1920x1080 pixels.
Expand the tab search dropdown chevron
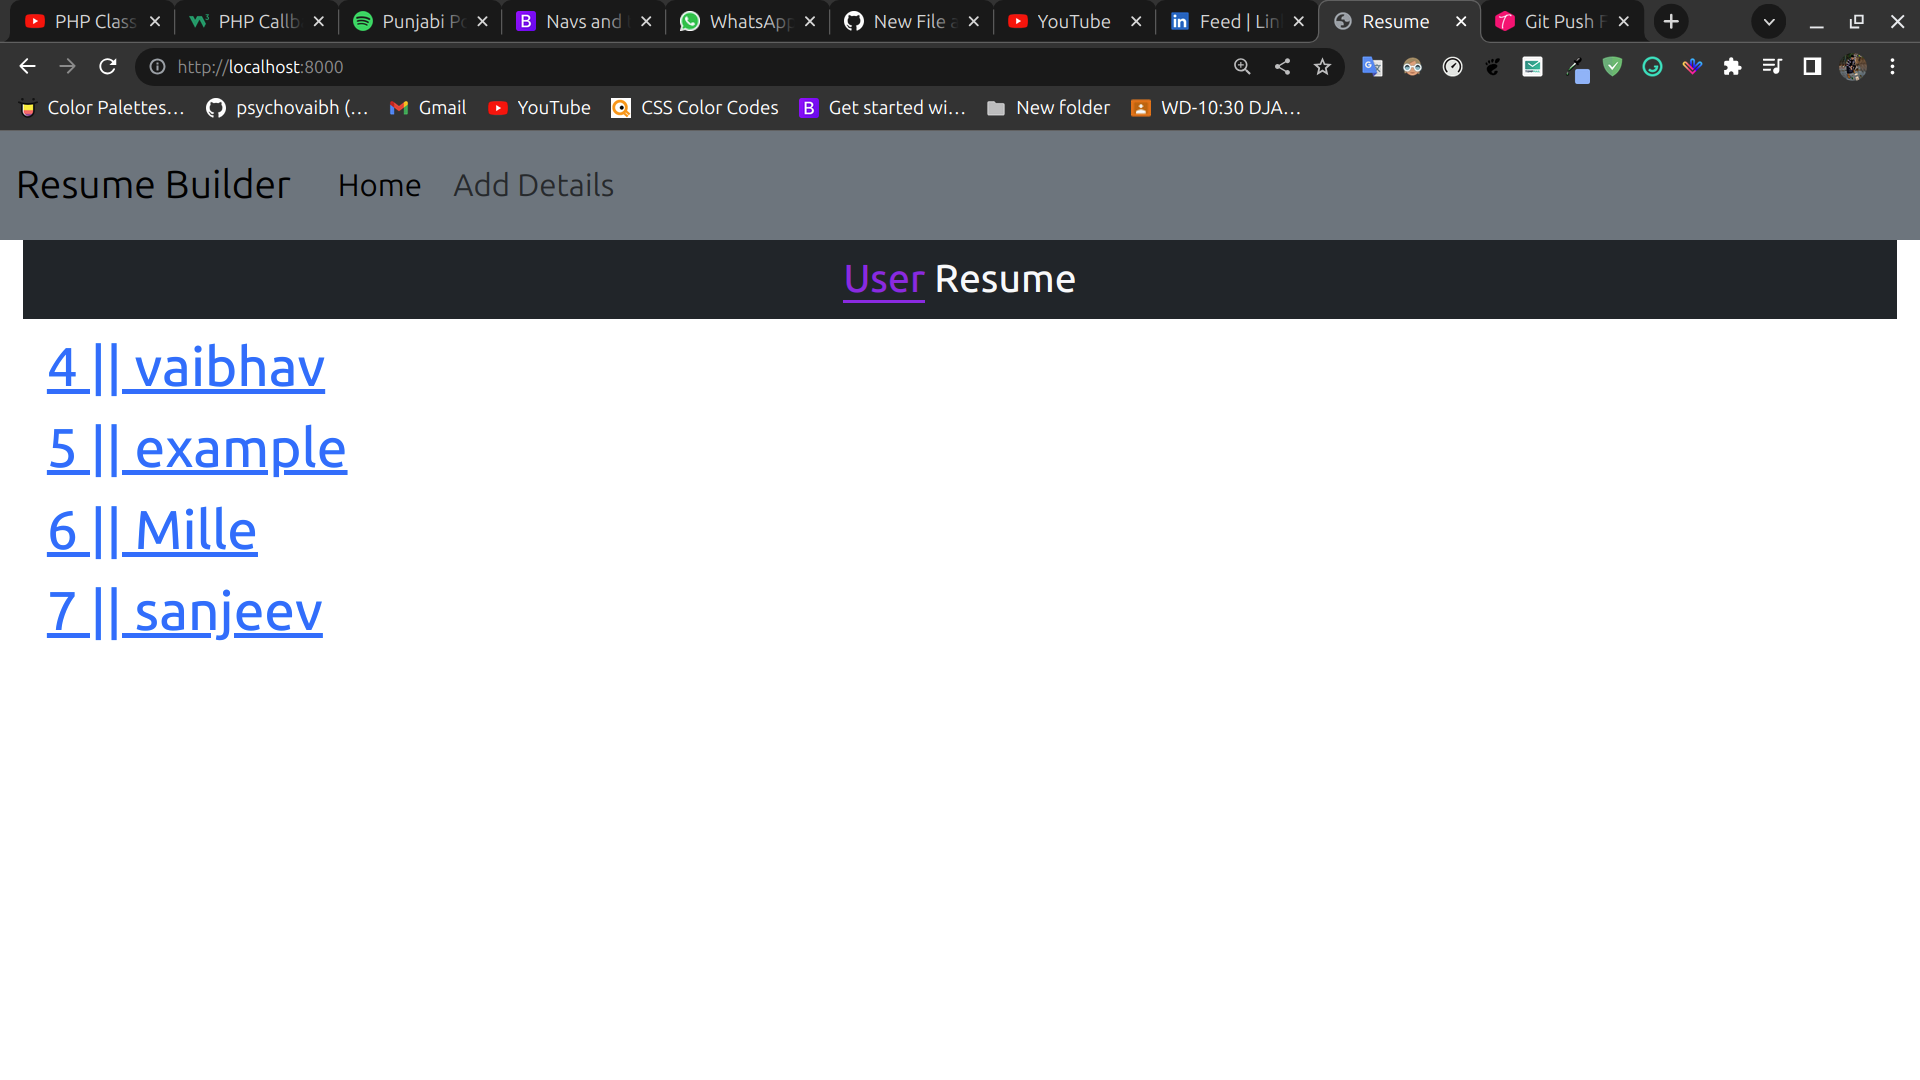tap(1769, 21)
